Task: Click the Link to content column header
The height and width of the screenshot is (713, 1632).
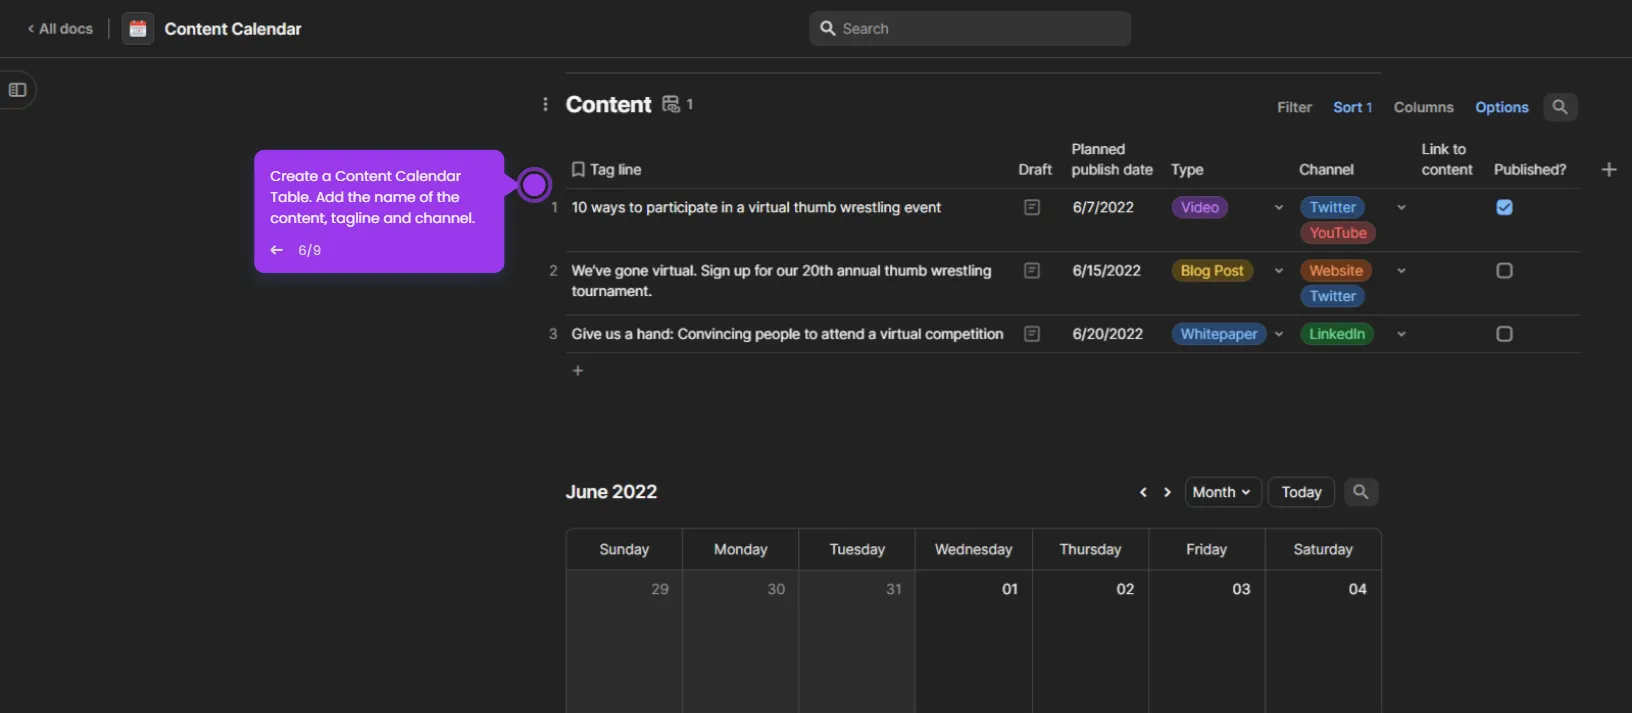Action: [x=1447, y=159]
